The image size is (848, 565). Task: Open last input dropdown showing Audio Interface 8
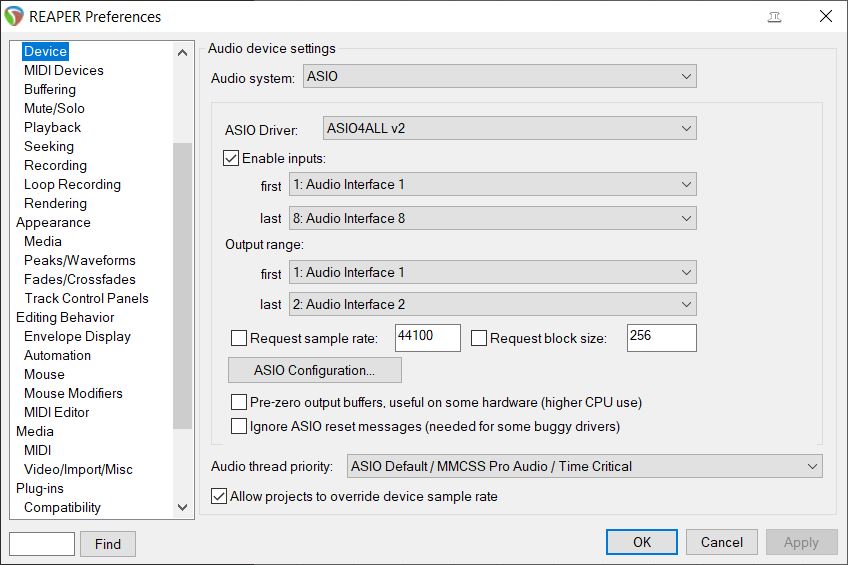point(493,218)
